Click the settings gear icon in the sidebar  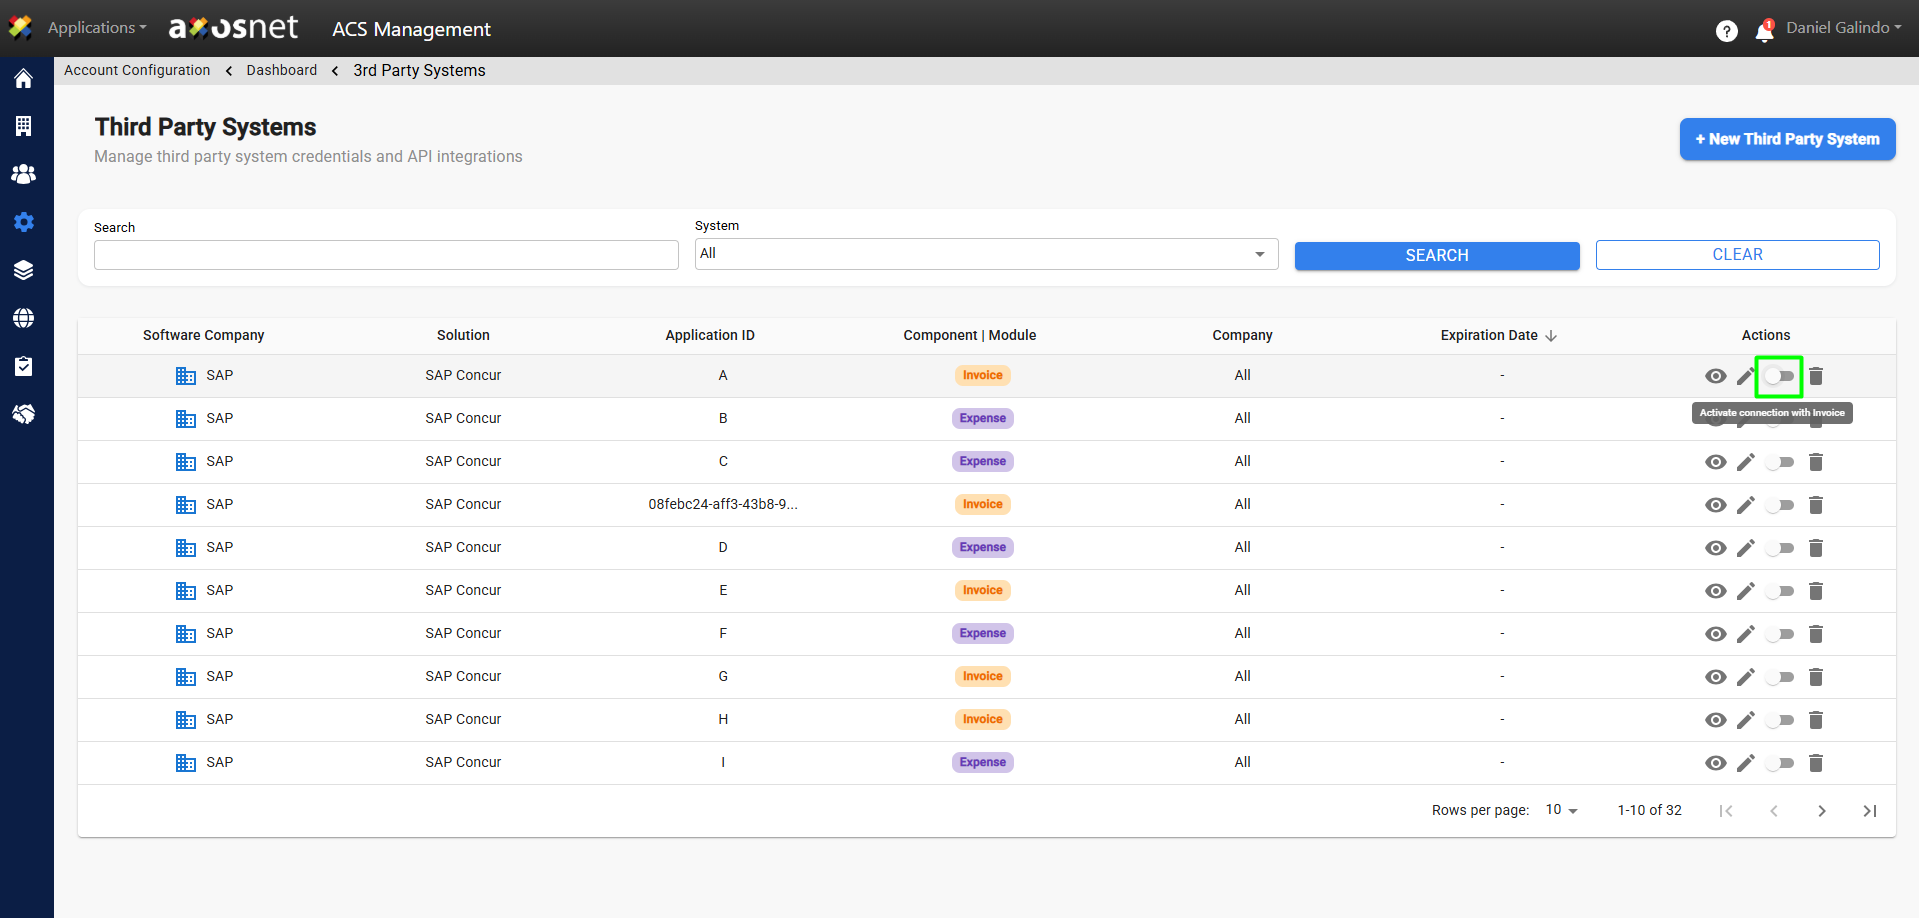(24, 222)
